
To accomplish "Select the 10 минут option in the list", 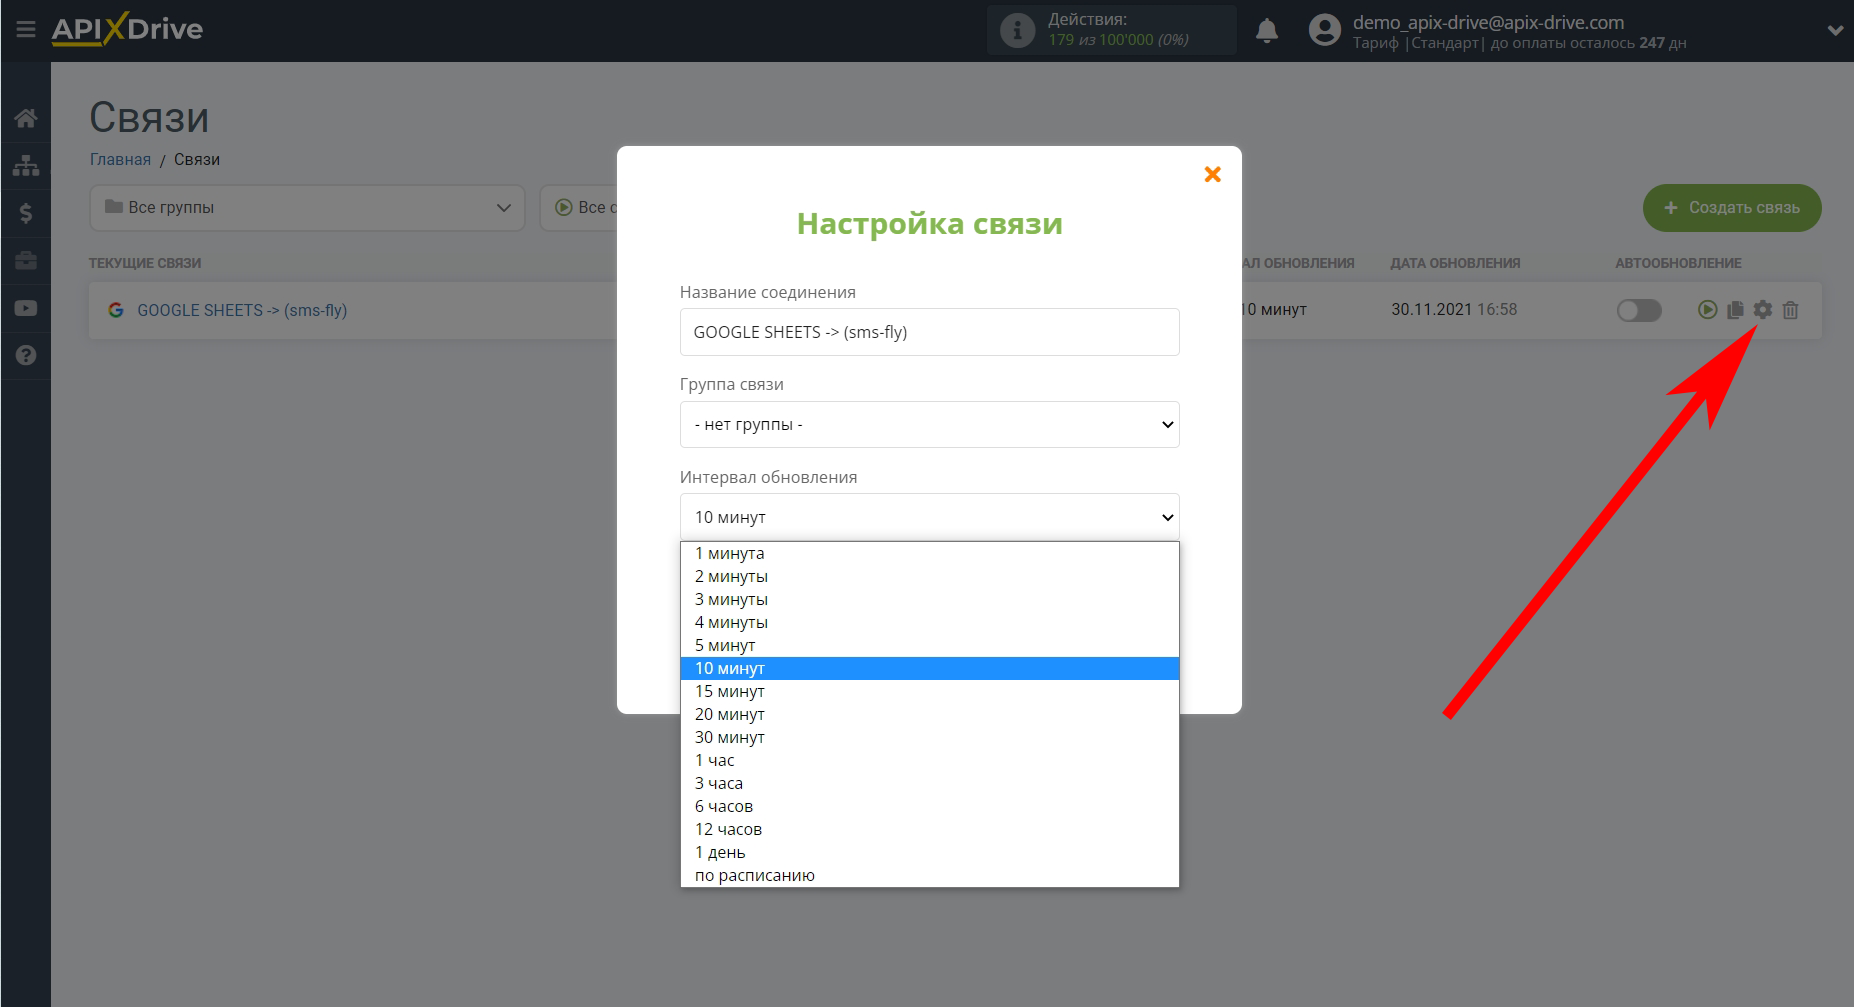I will point(929,668).
